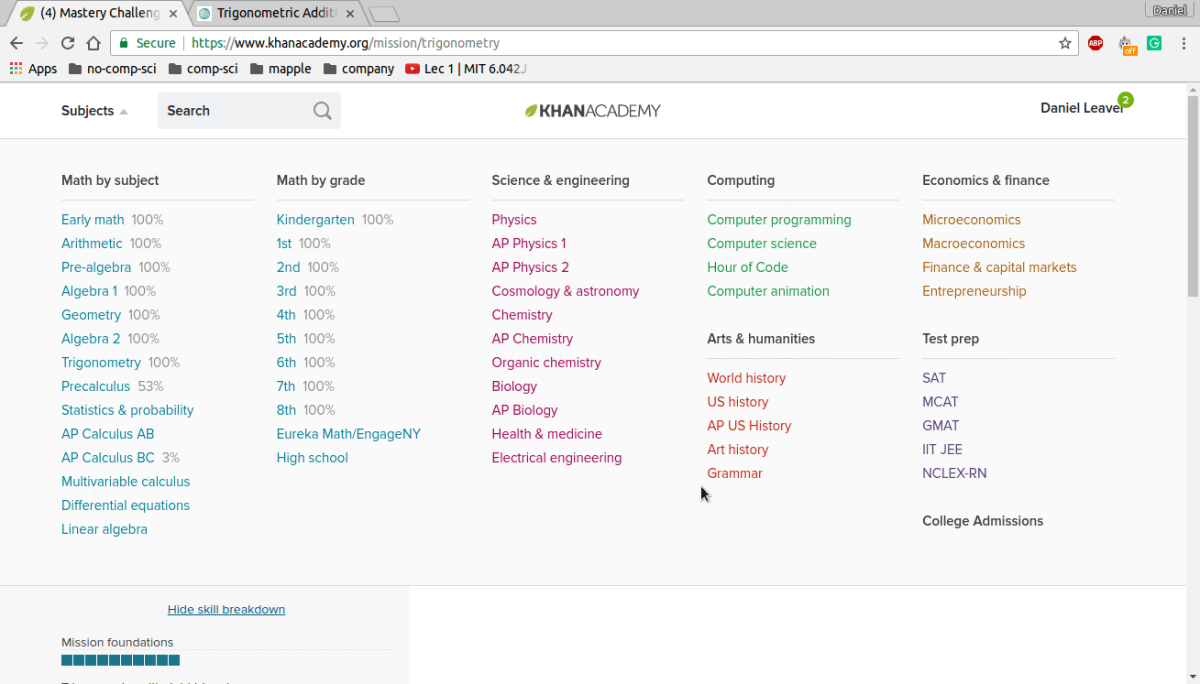The image size is (1200, 684).
Task: Bookmark this page with the star icon
Action: tap(1065, 43)
